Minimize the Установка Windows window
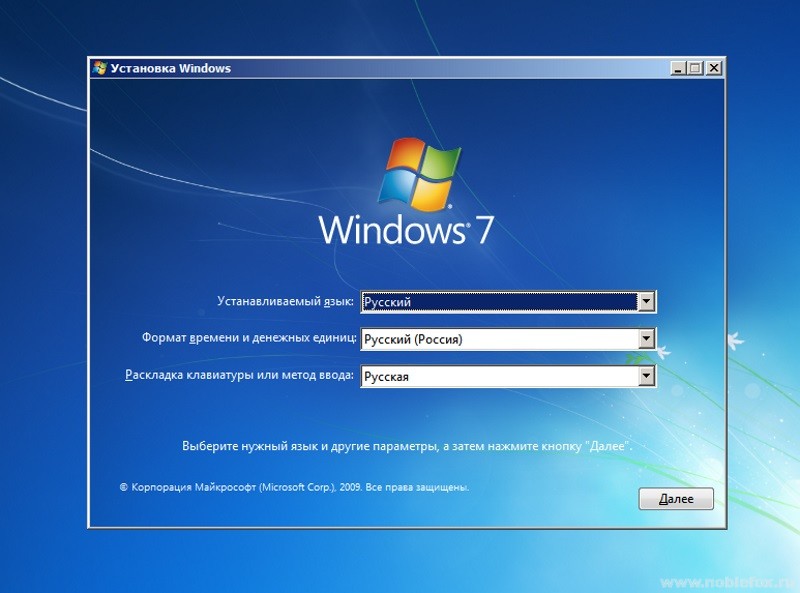Image resolution: width=800 pixels, height=593 pixels. click(679, 69)
